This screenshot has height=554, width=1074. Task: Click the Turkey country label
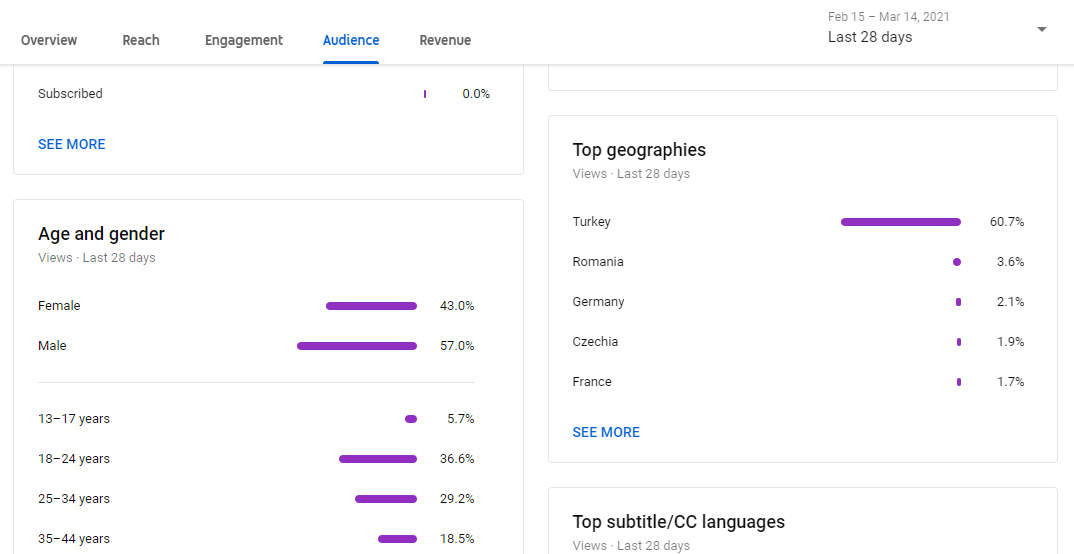(592, 222)
